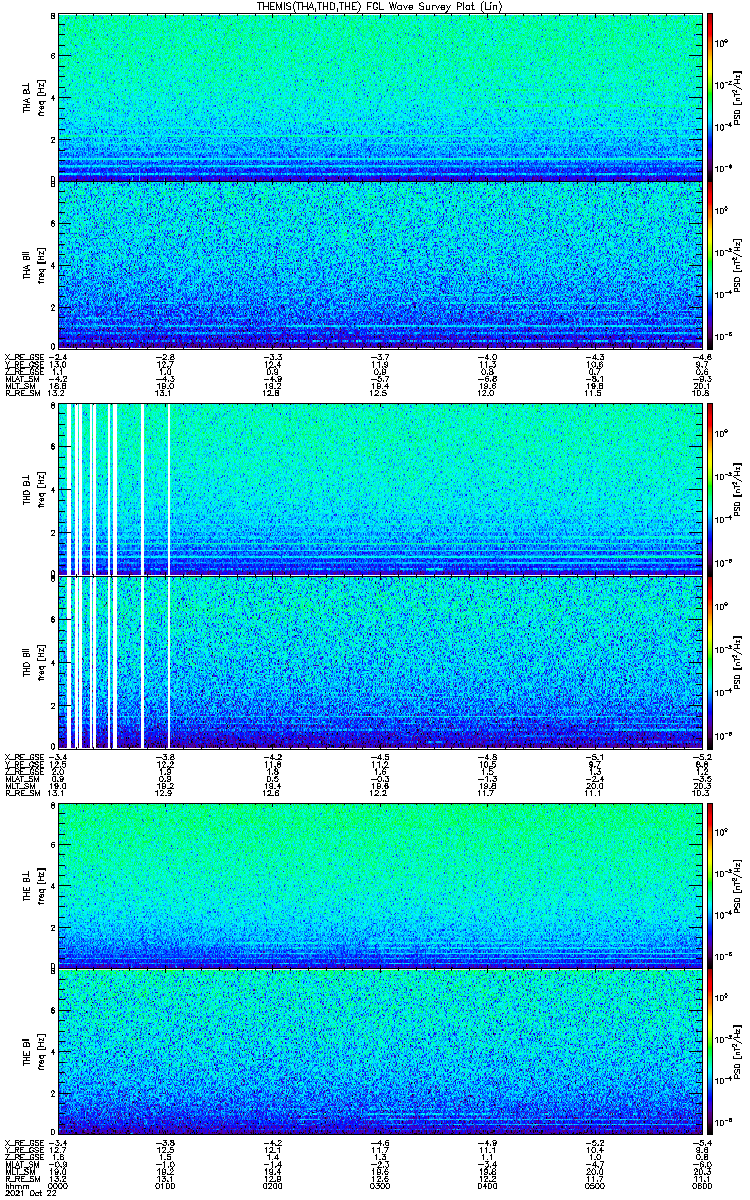Click the THE B-parallel freq [Hz] axis label

pyautogui.click(x=40, y=1052)
